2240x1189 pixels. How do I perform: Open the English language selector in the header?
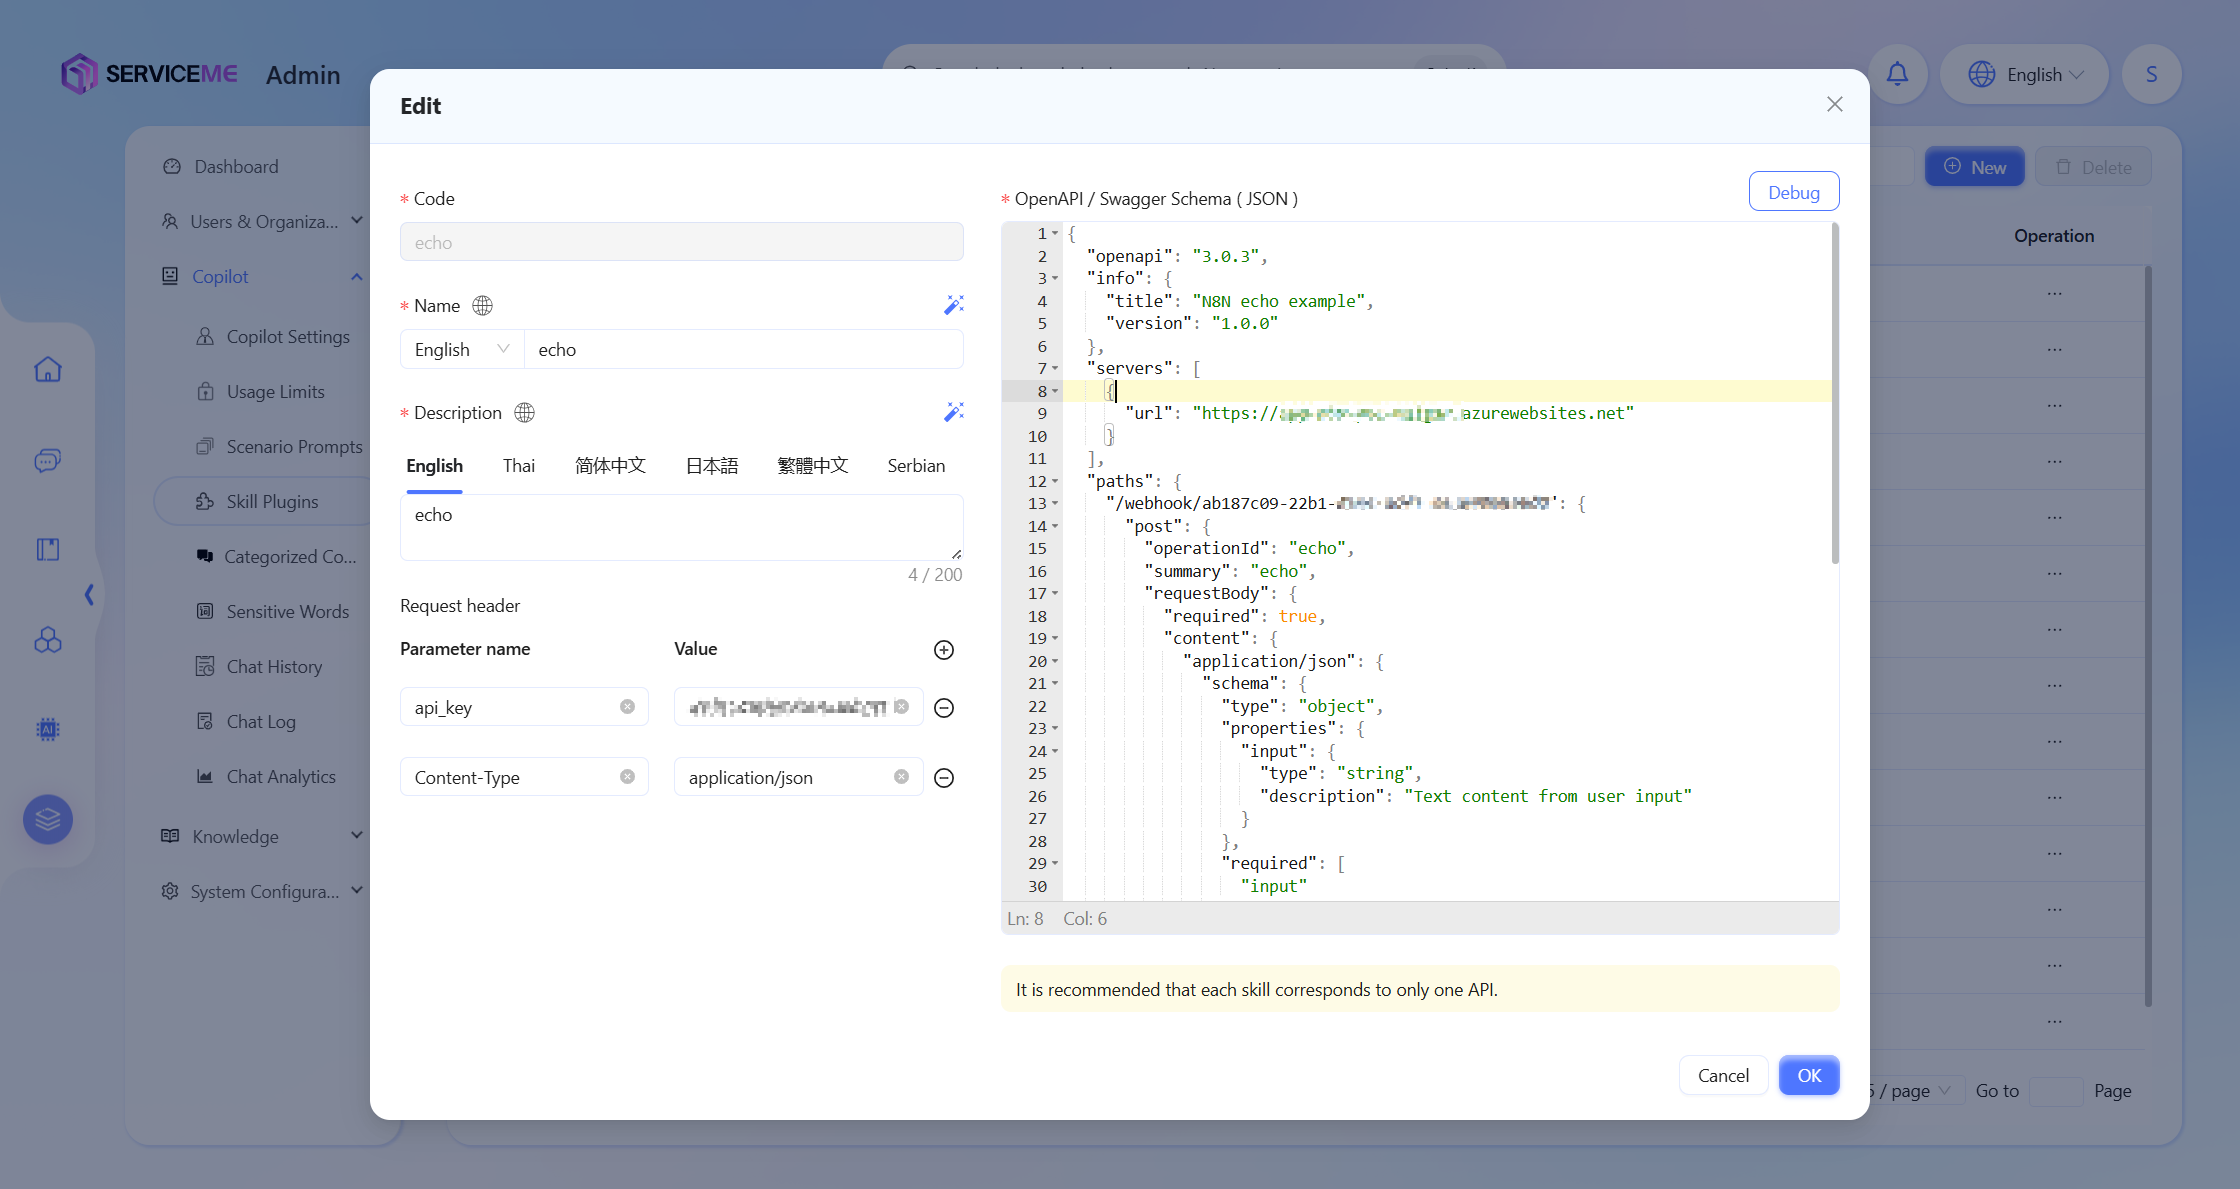point(2025,74)
